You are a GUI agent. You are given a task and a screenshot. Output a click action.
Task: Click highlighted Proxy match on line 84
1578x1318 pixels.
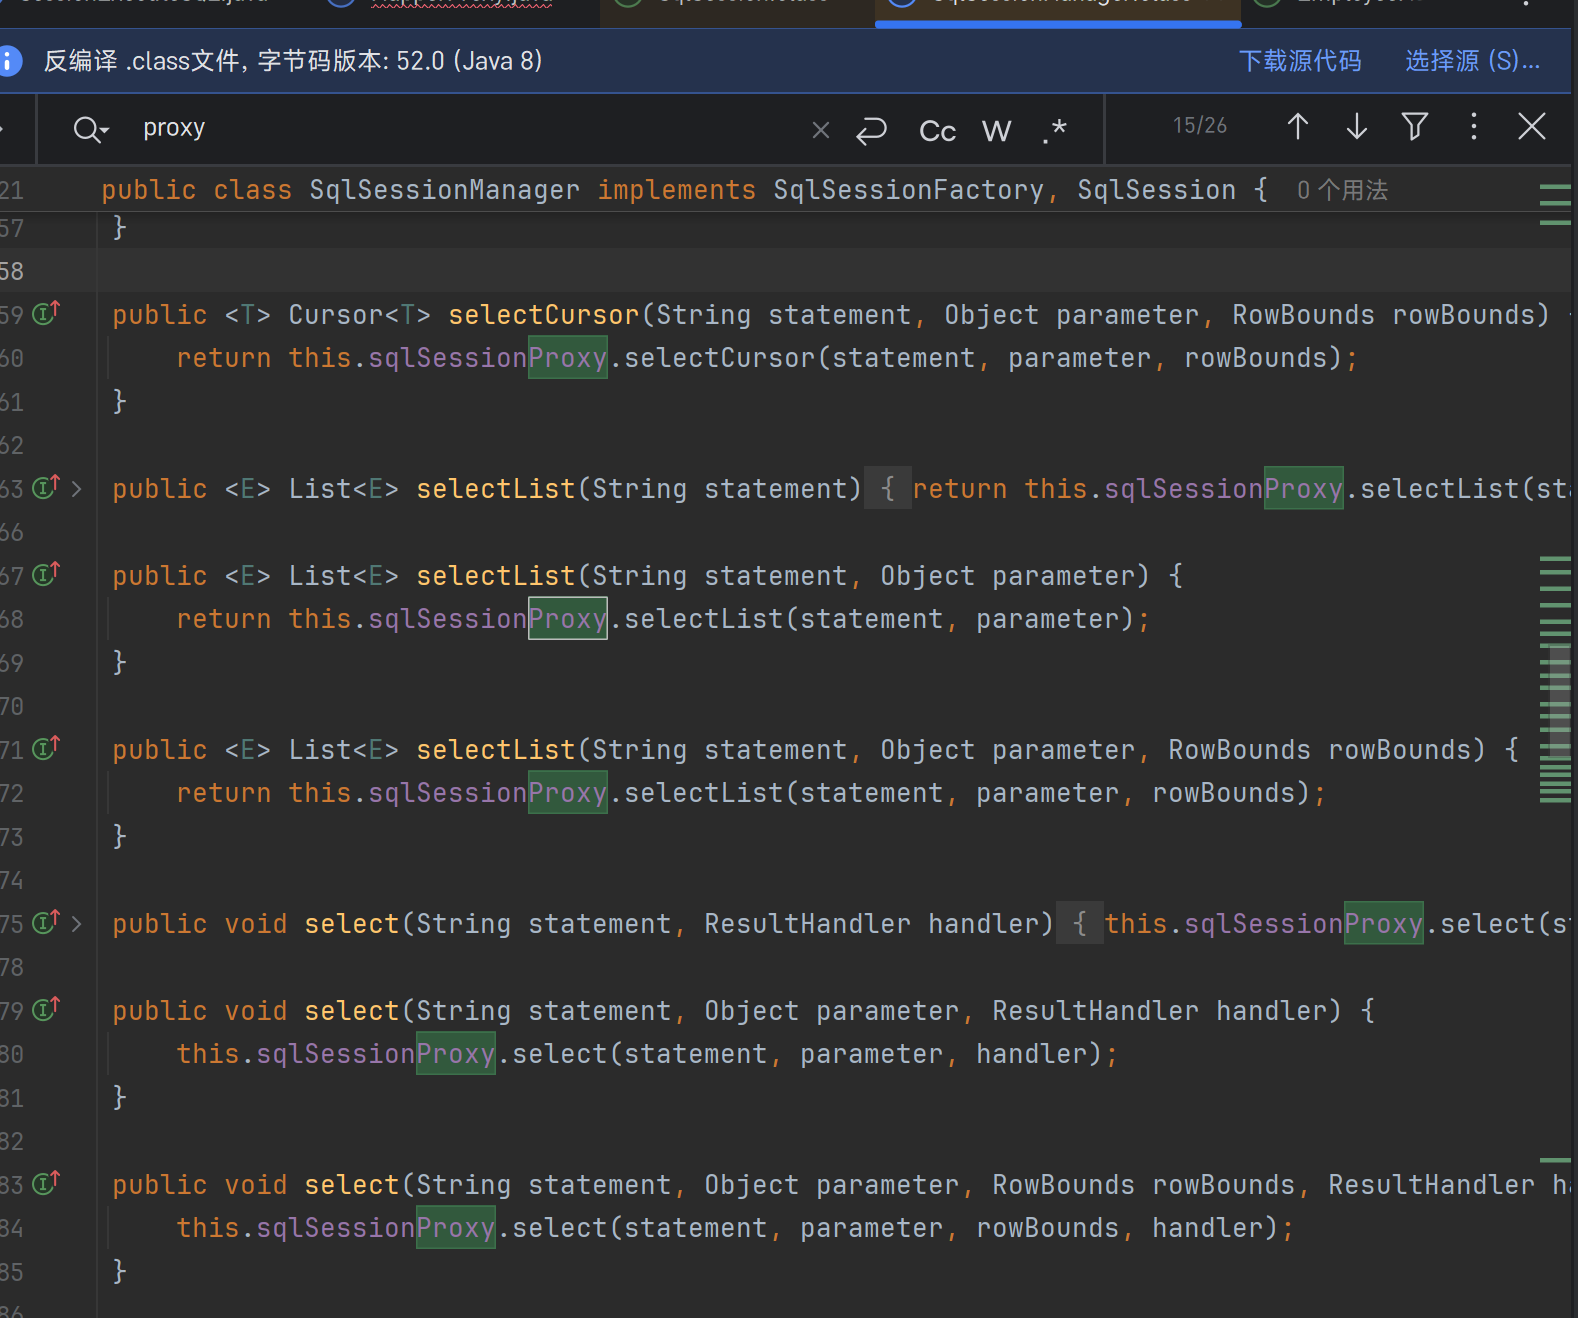click(x=456, y=1228)
